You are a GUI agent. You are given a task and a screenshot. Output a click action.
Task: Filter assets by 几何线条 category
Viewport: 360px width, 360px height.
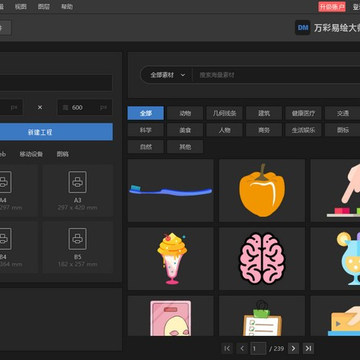[224, 113]
